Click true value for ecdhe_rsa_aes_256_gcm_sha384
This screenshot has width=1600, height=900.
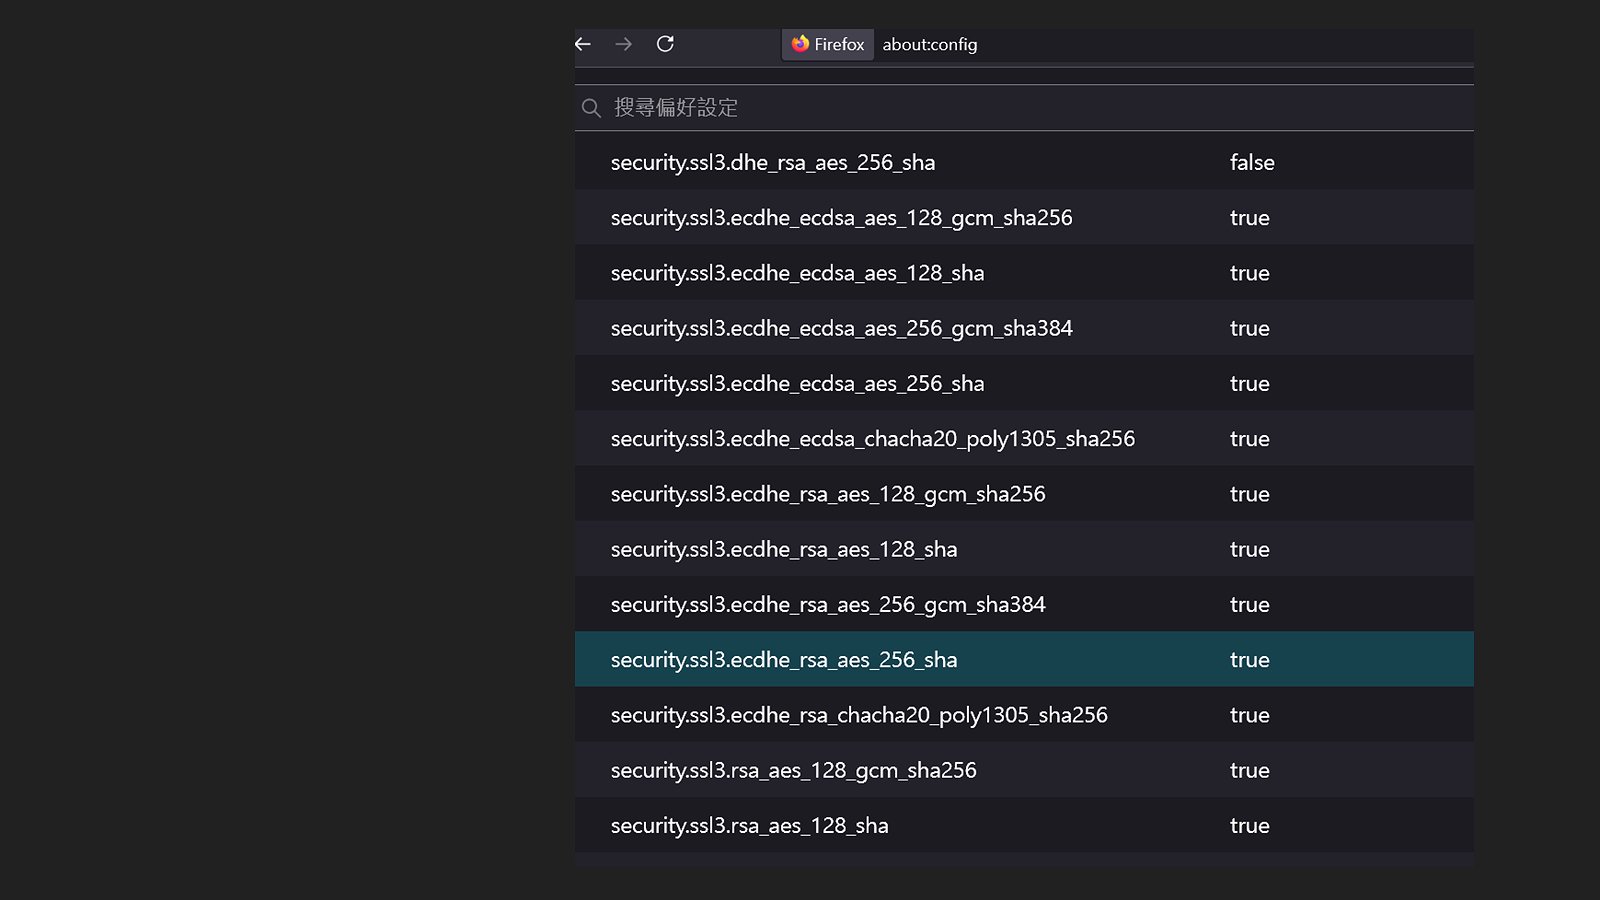pos(1249,605)
